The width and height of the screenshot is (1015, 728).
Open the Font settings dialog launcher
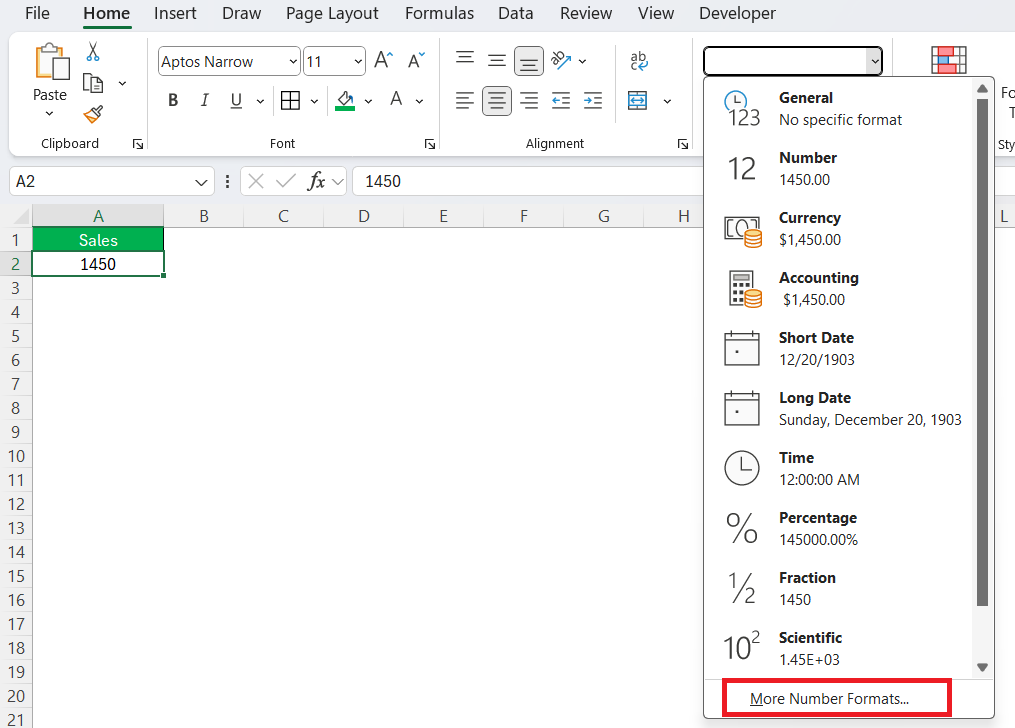pyautogui.click(x=430, y=144)
